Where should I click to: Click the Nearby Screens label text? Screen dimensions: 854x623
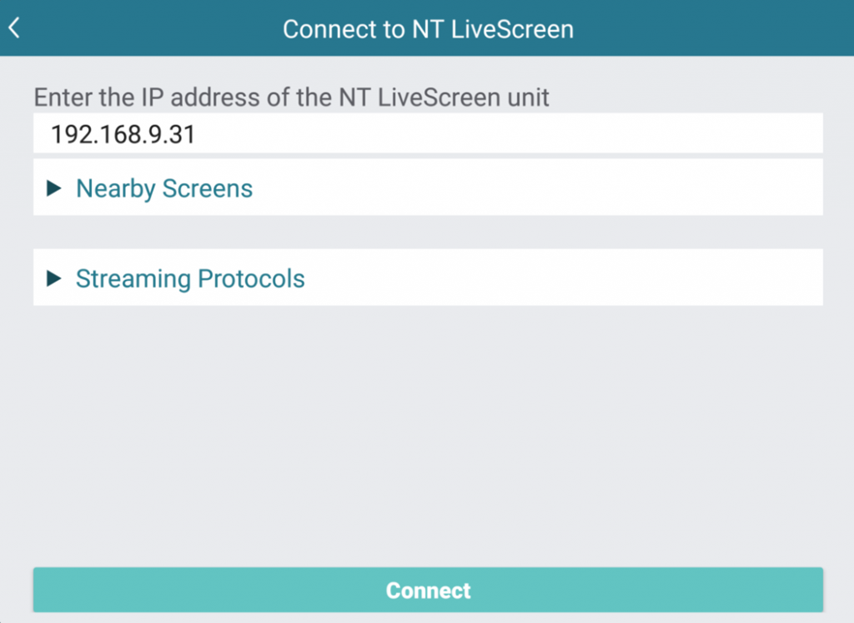click(164, 189)
